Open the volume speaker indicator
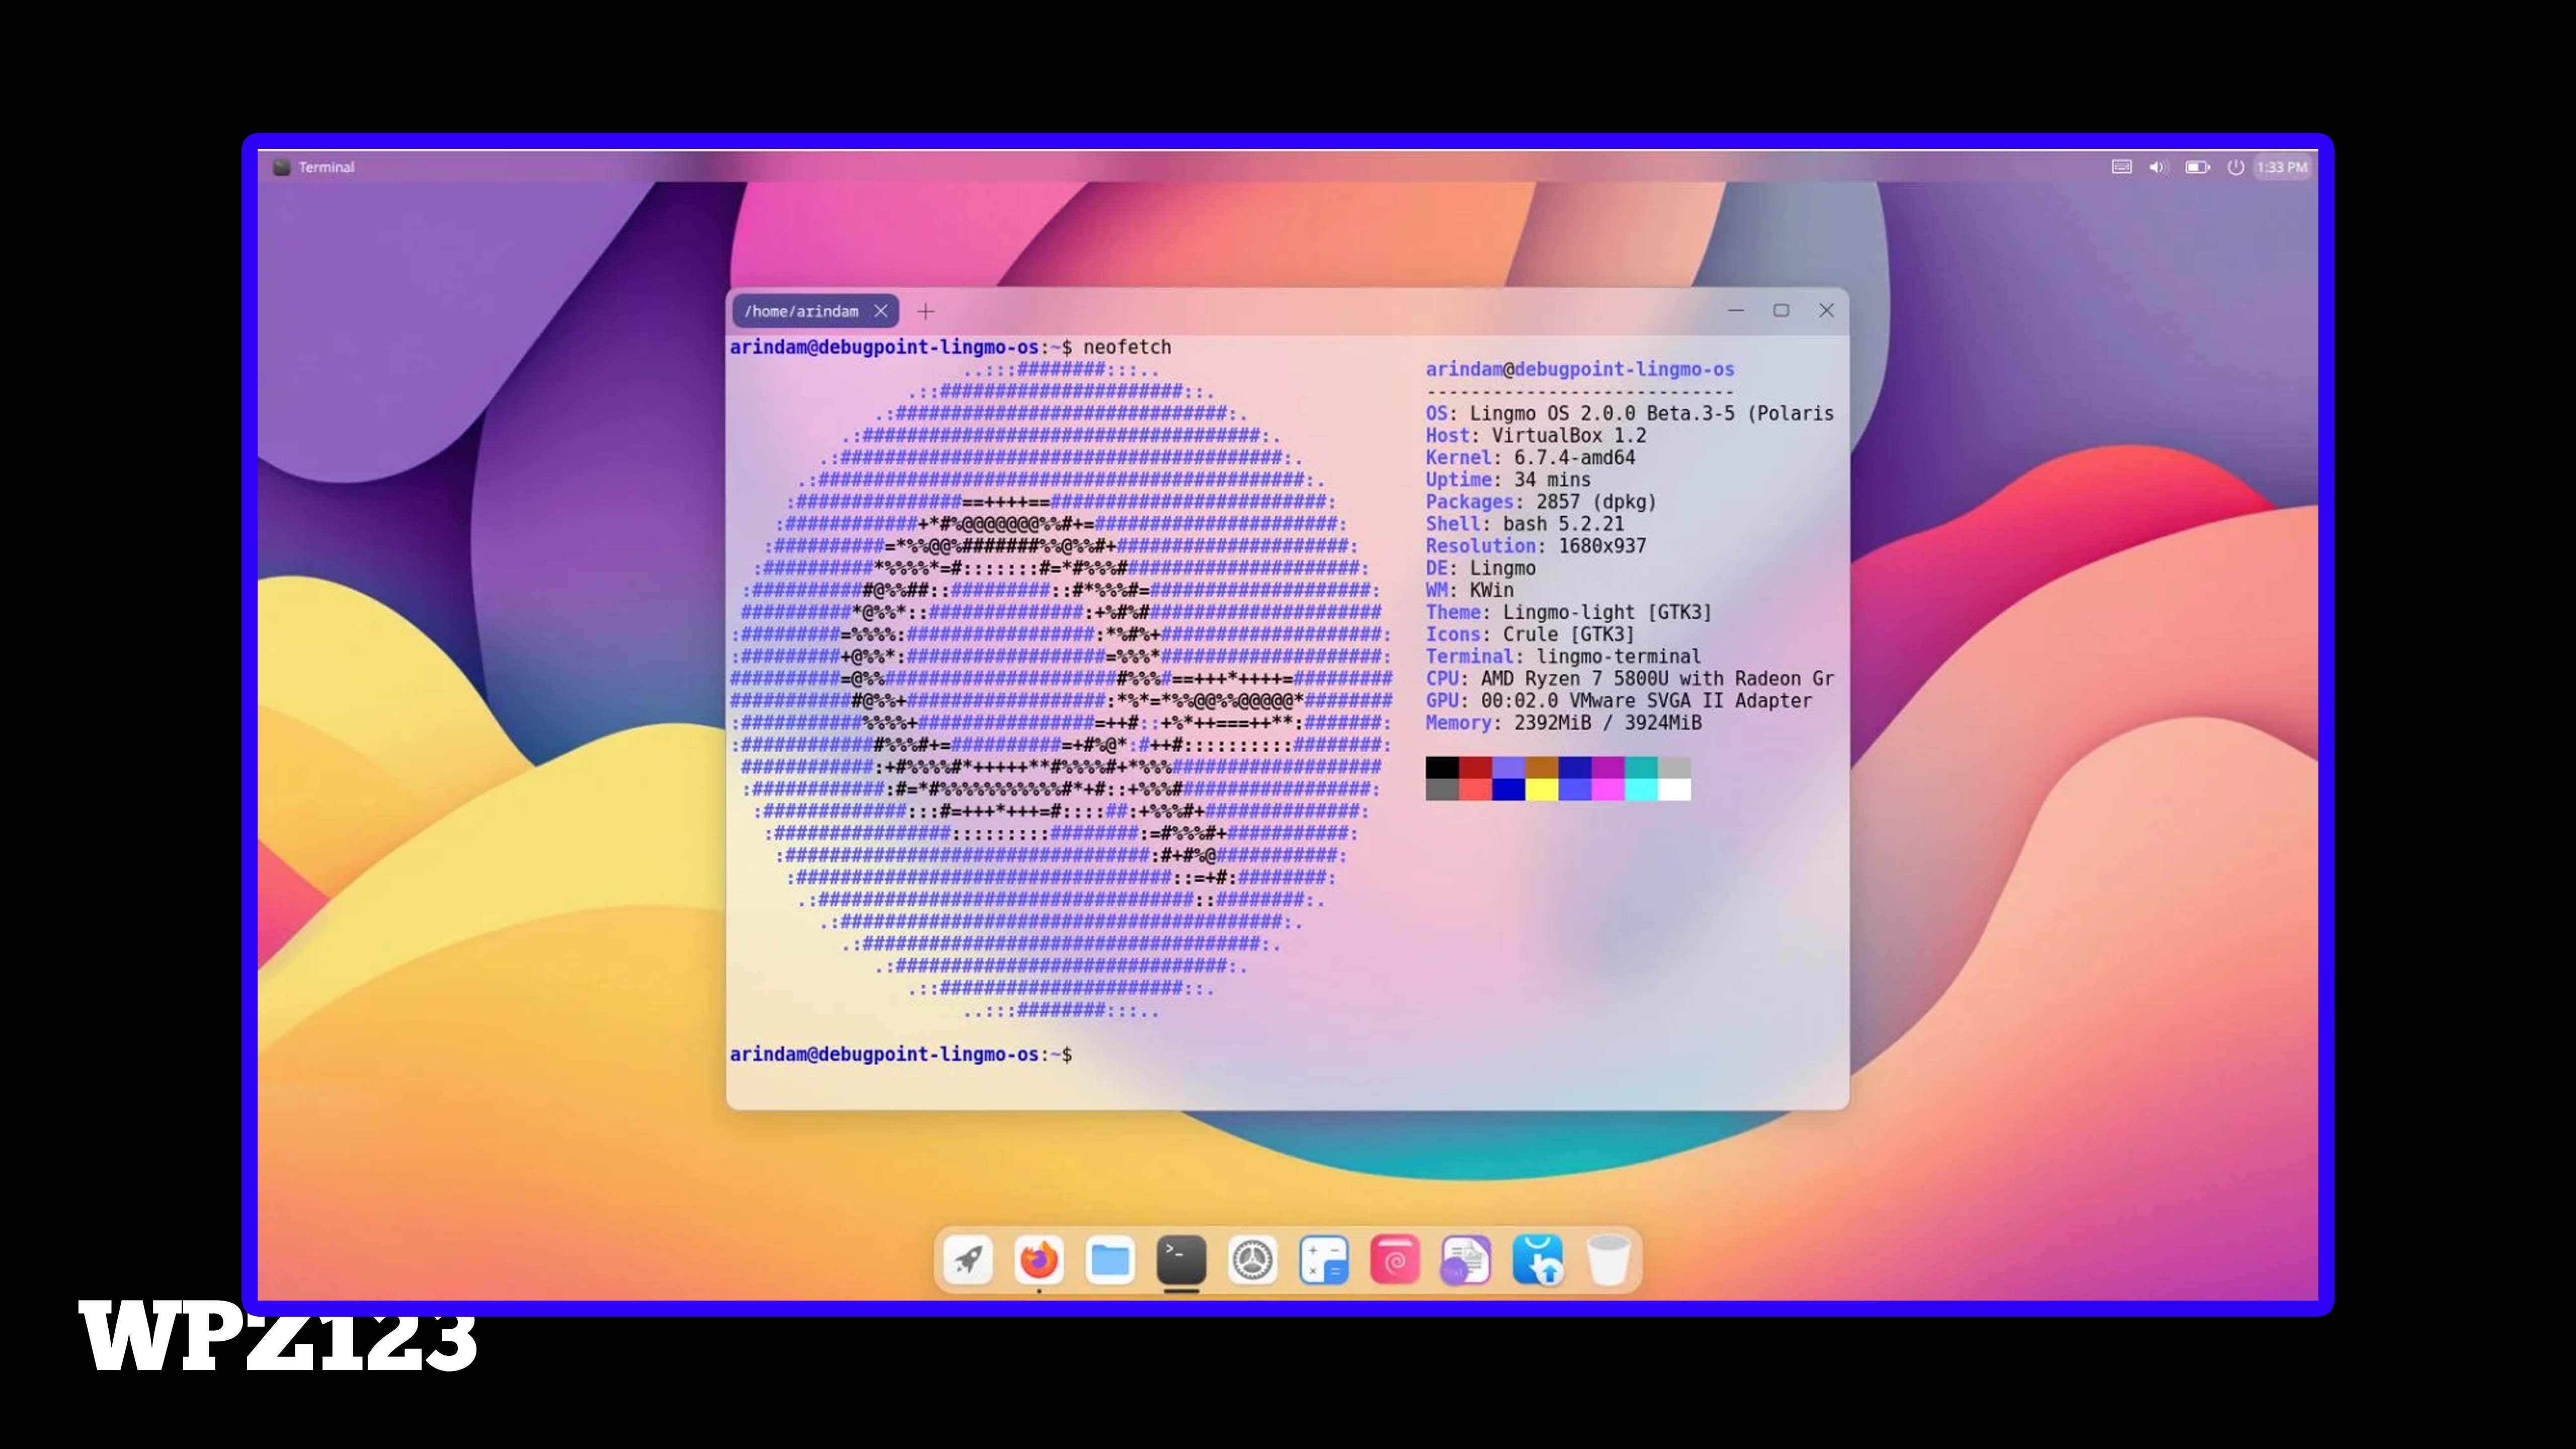Viewport: 2576px width, 1449px height. point(2158,167)
